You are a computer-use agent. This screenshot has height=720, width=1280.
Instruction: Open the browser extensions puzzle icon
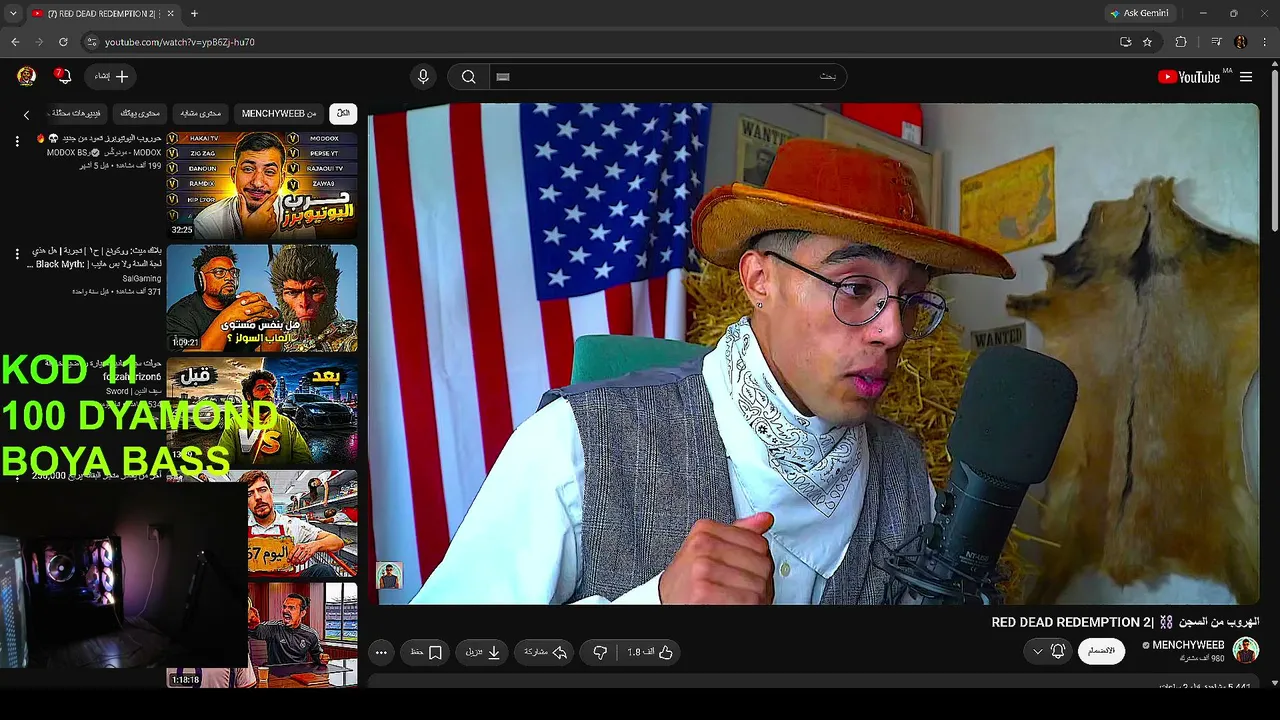(x=1181, y=42)
